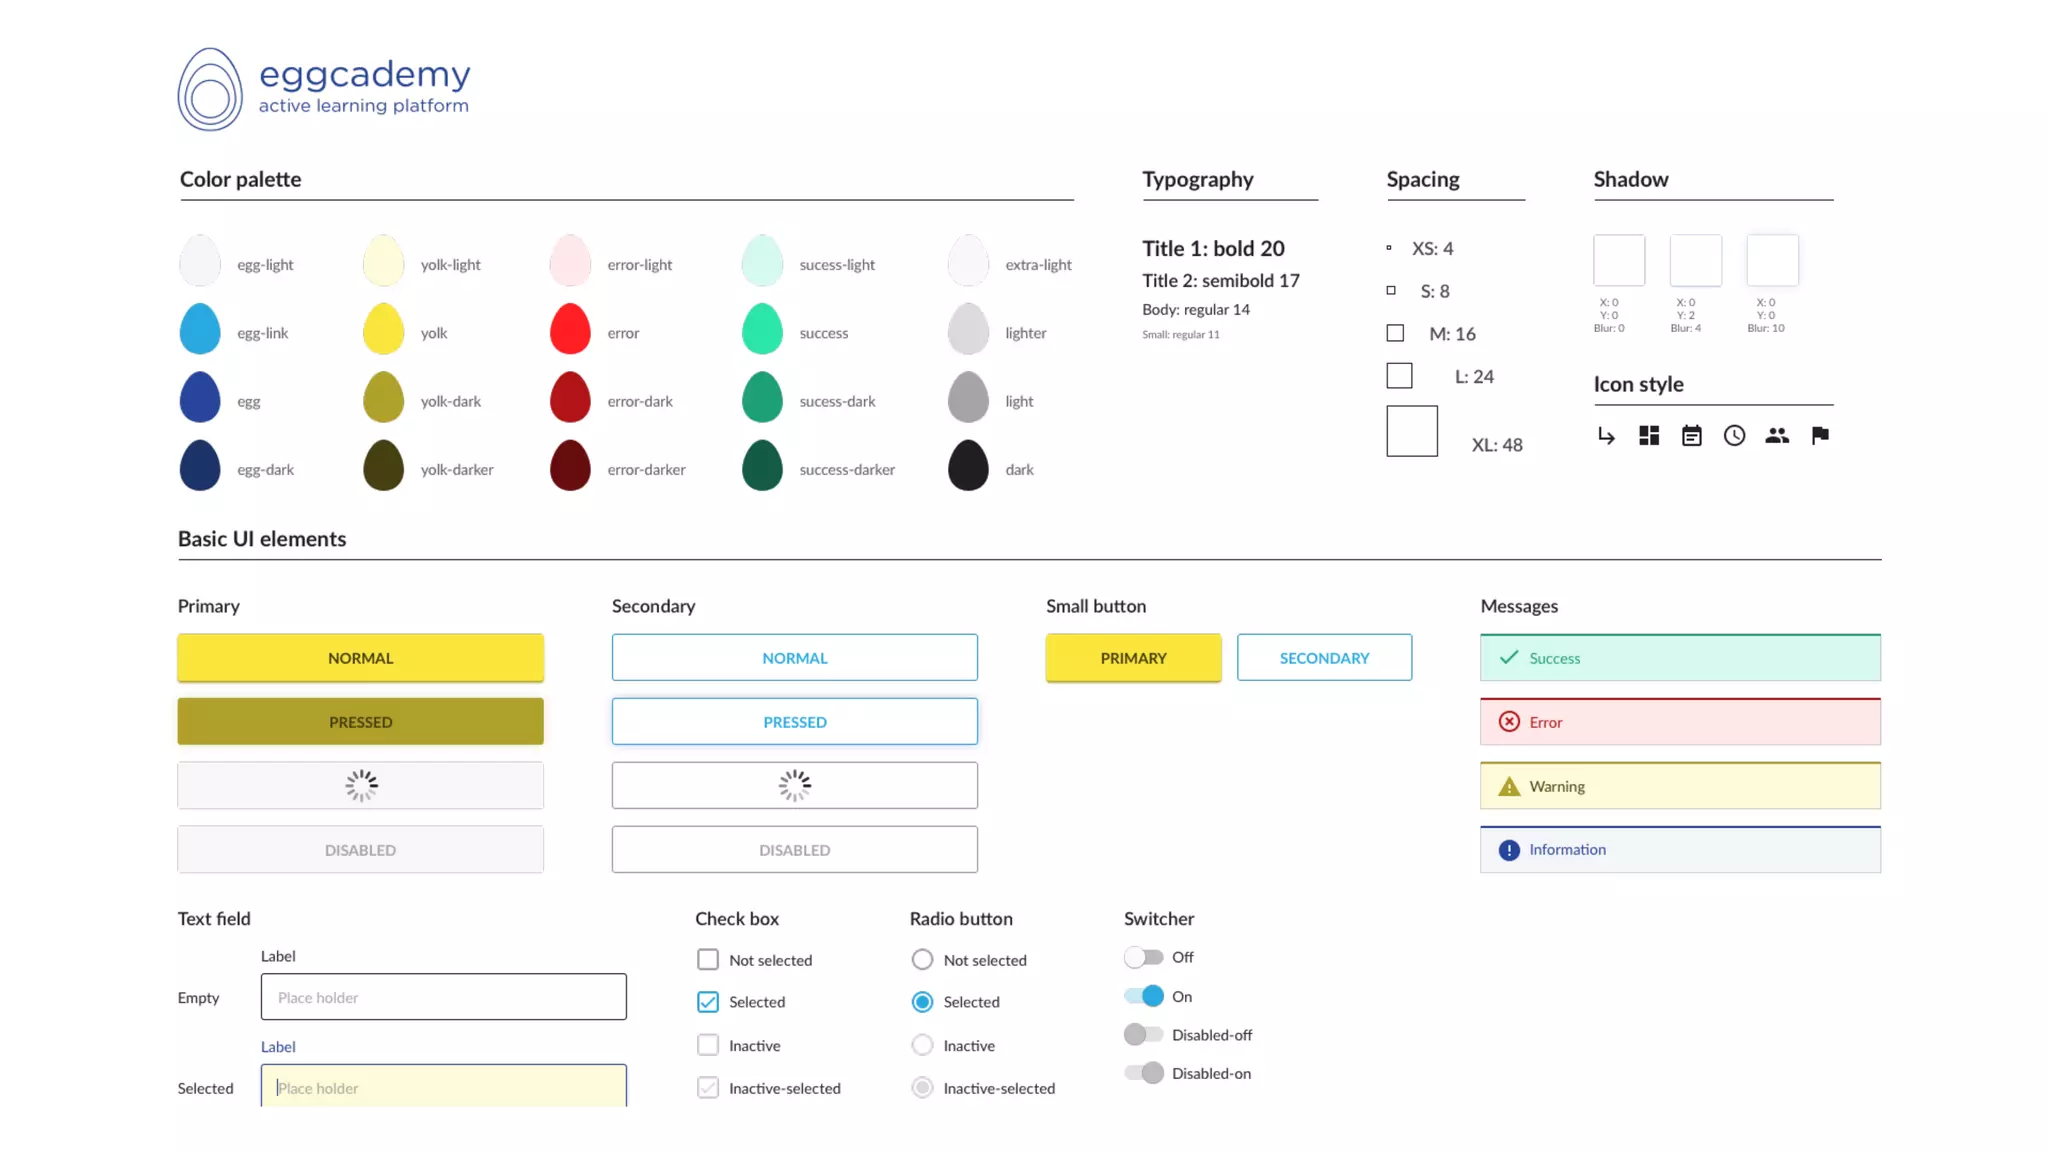Image resolution: width=2048 pixels, height=1152 pixels.
Task: Click the arrow icon under Icon style
Action: coord(1606,436)
